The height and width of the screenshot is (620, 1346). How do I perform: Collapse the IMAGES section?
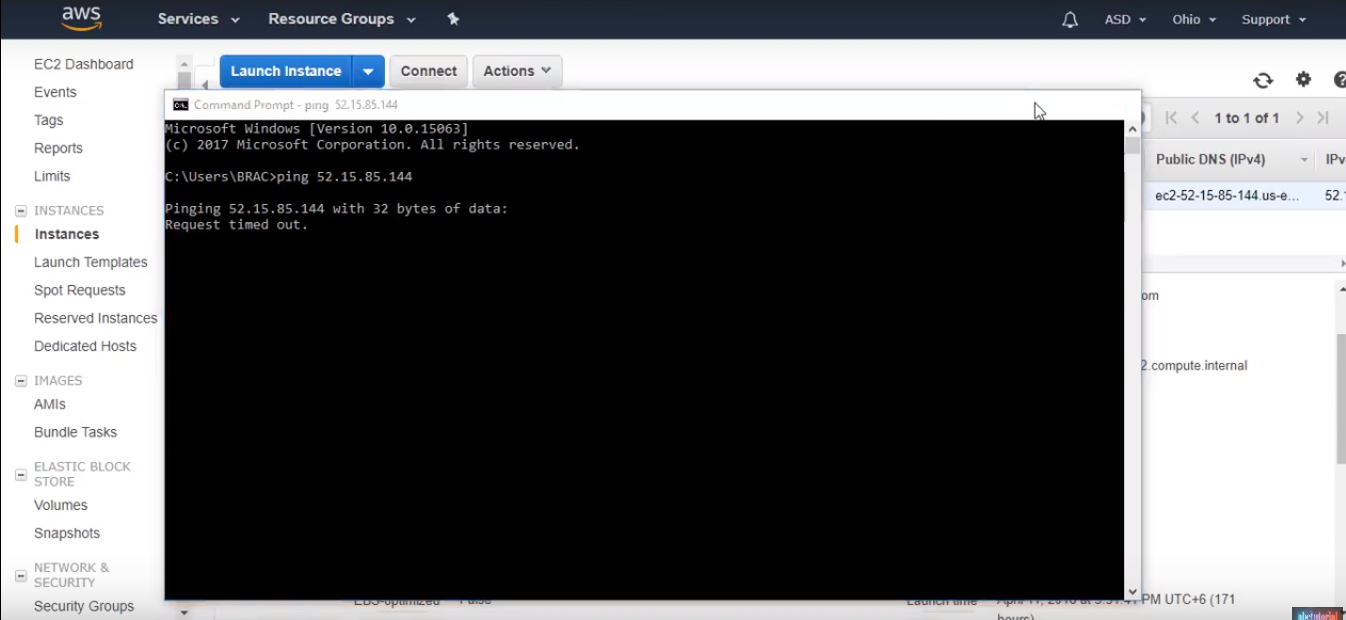pyautogui.click(x=21, y=381)
